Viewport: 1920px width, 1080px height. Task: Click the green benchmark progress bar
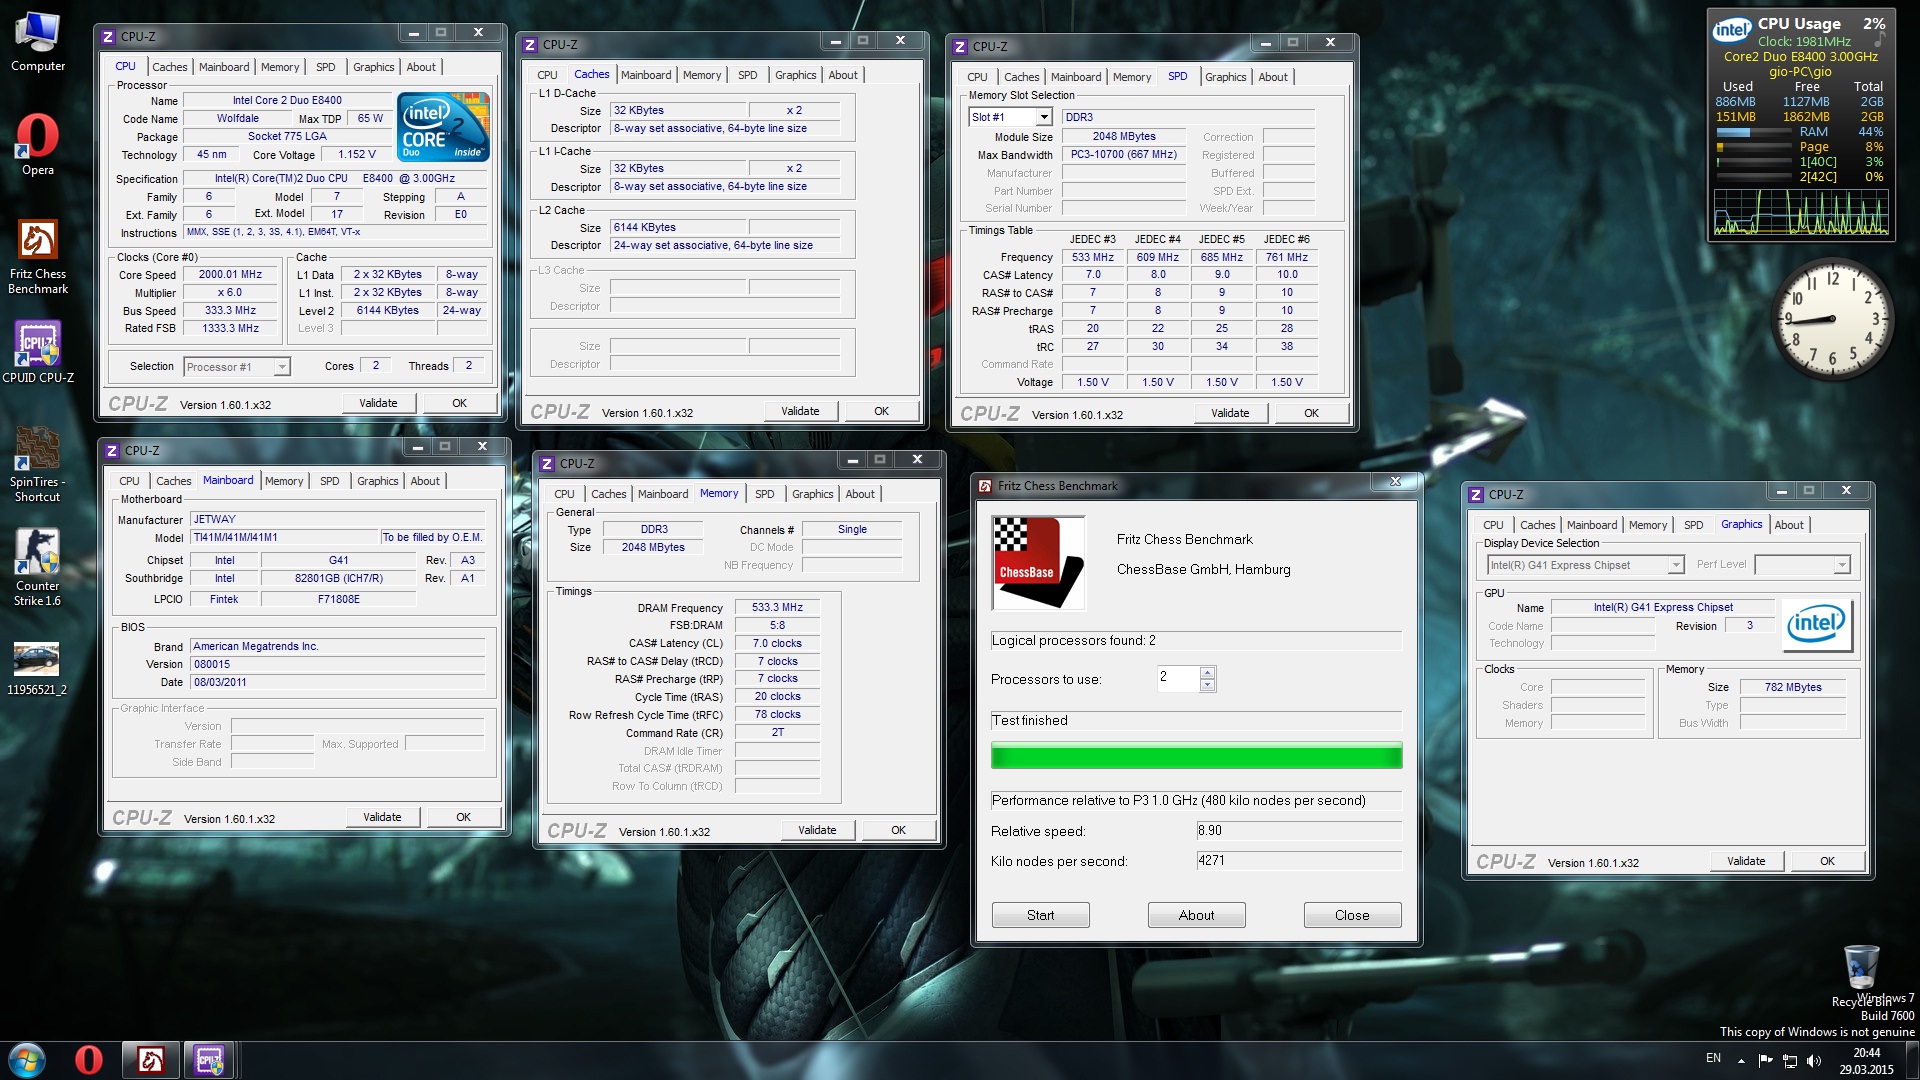(x=1195, y=756)
